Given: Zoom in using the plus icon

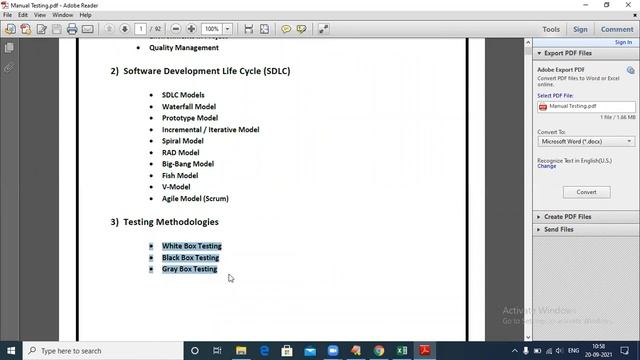Looking at the screenshot, I should (191, 29).
